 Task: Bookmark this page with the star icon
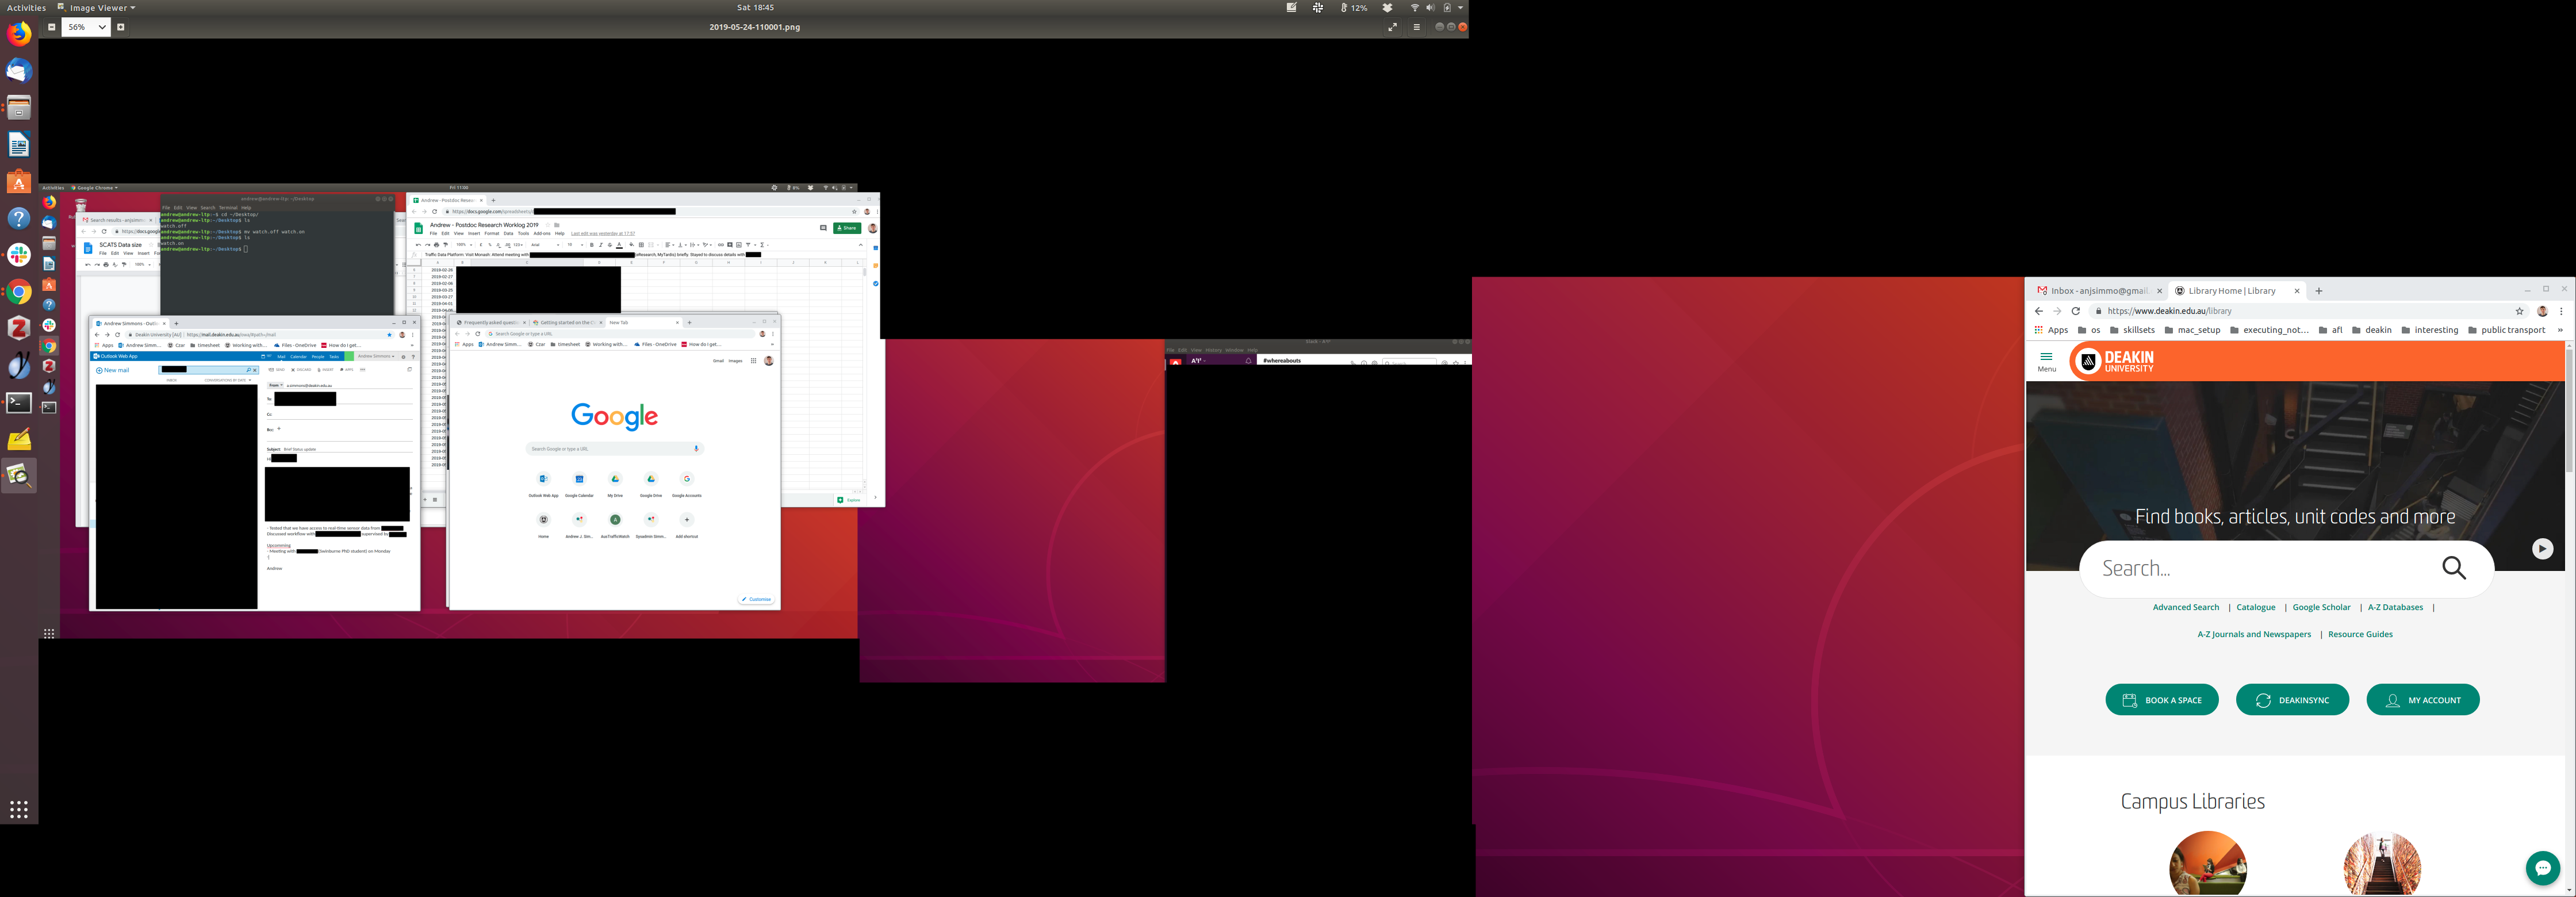point(2520,311)
